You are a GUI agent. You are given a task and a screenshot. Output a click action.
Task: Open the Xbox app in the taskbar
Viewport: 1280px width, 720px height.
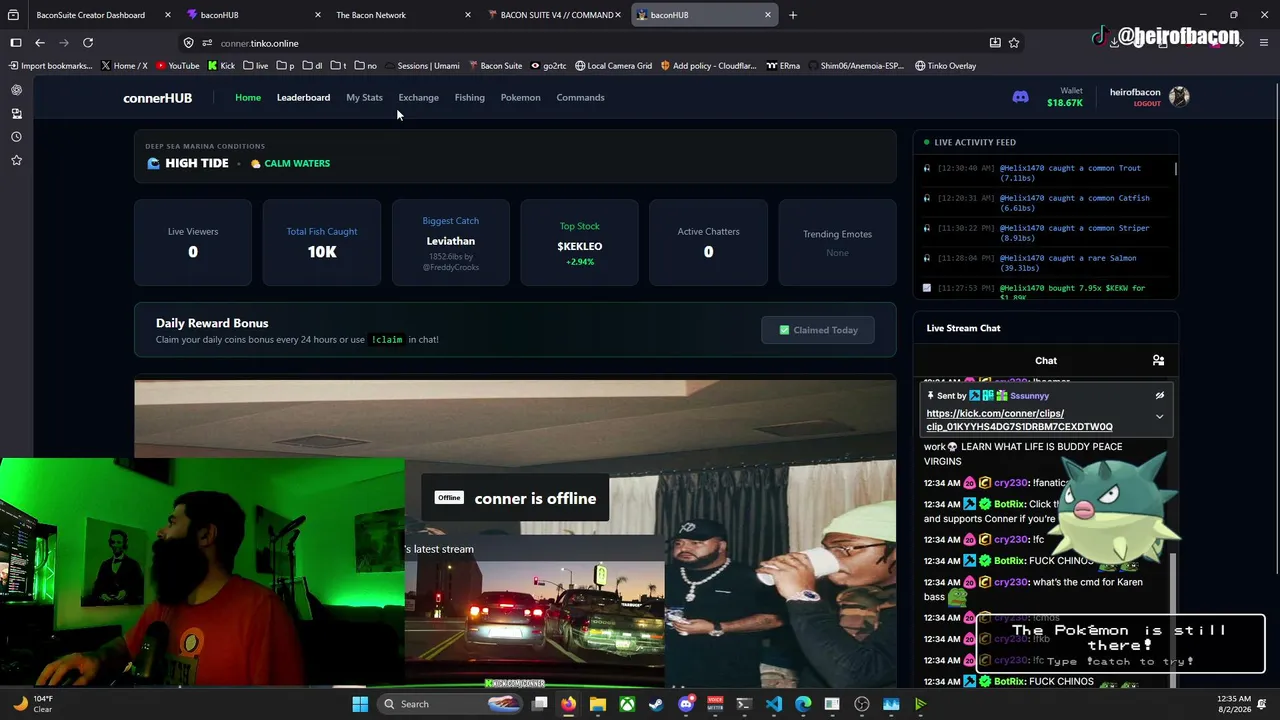coord(627,704)
